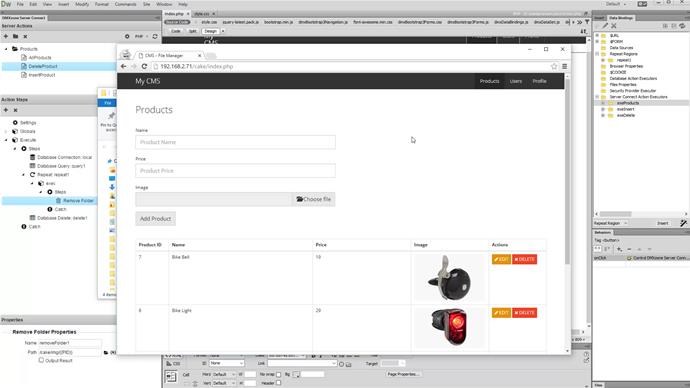Toggle the Output Result checkbox
Viewport: 690px width, 388px height.
(41, 360)
